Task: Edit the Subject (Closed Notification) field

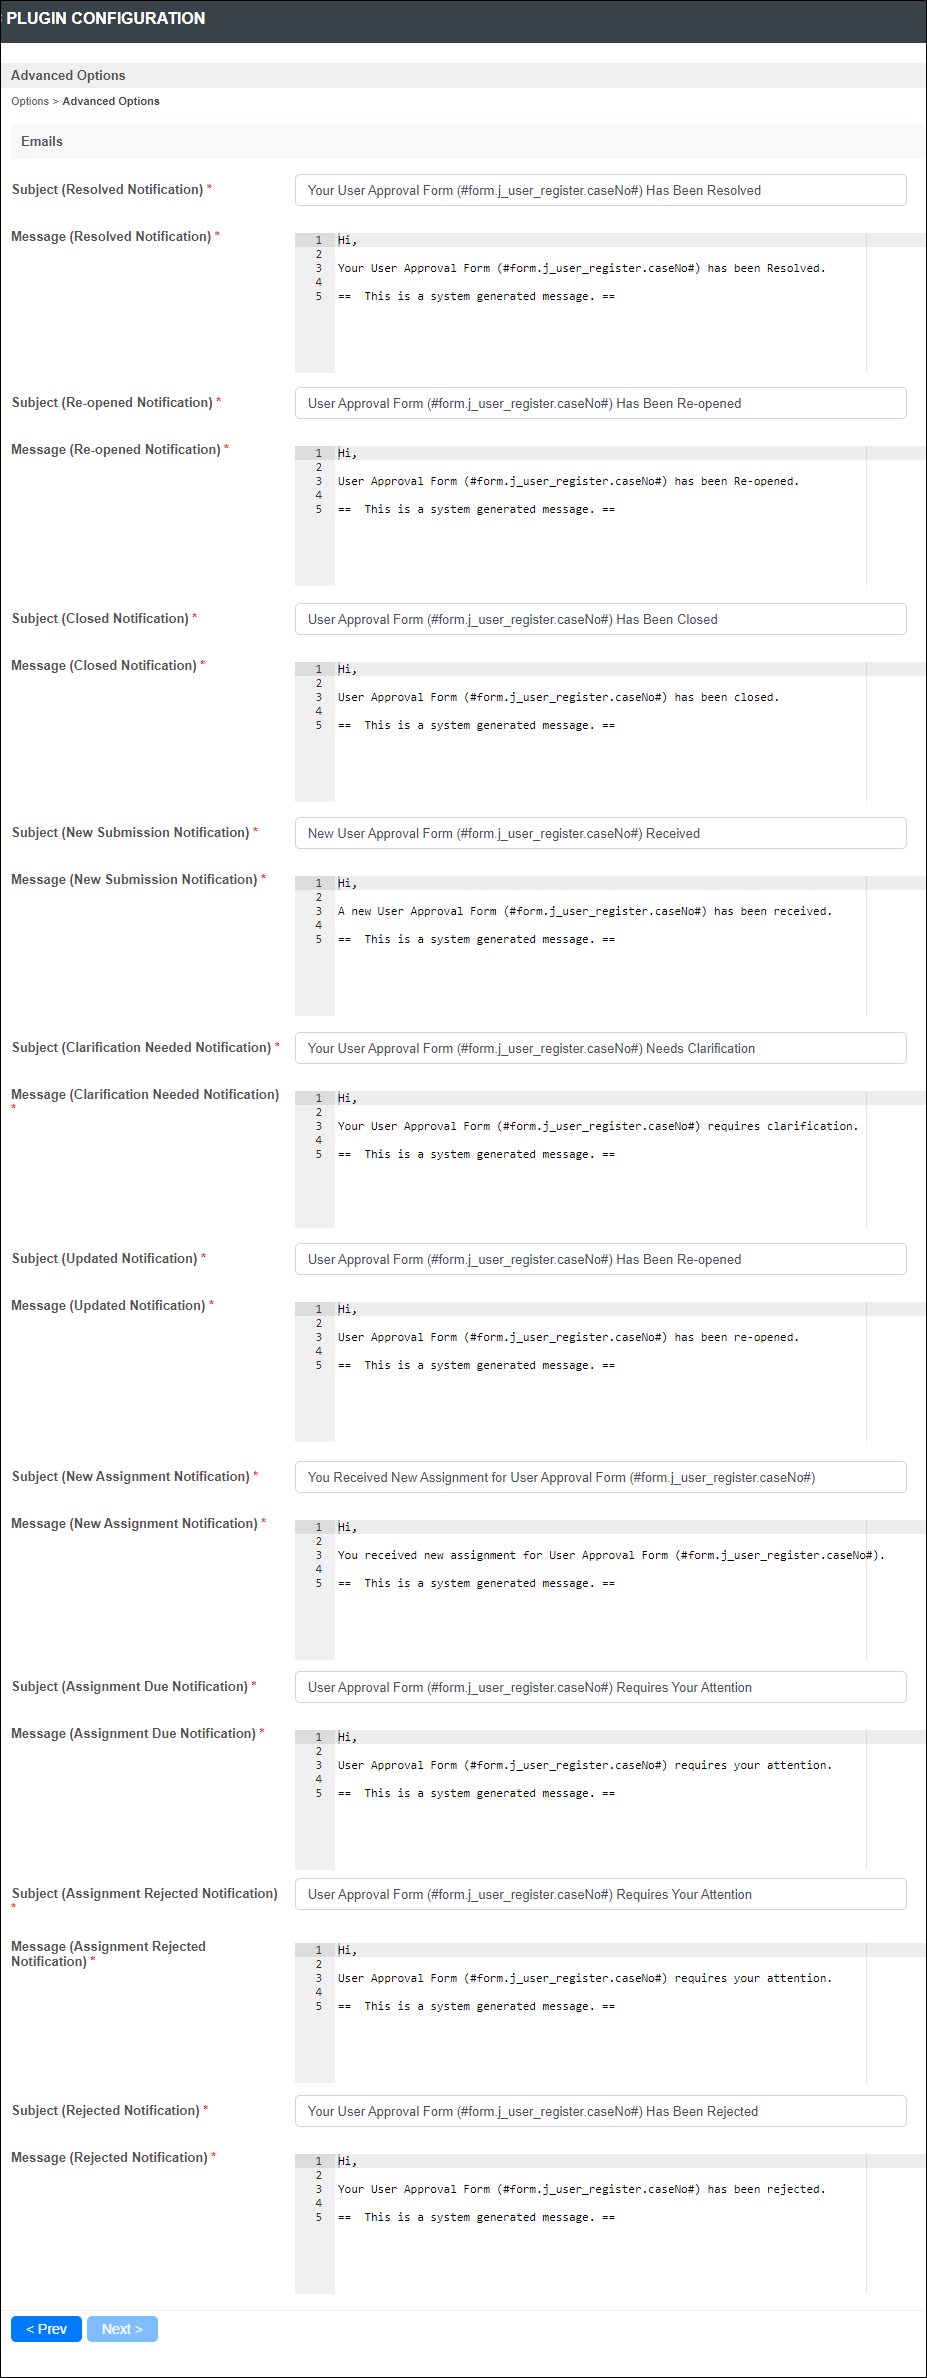Action: [600, 619]
